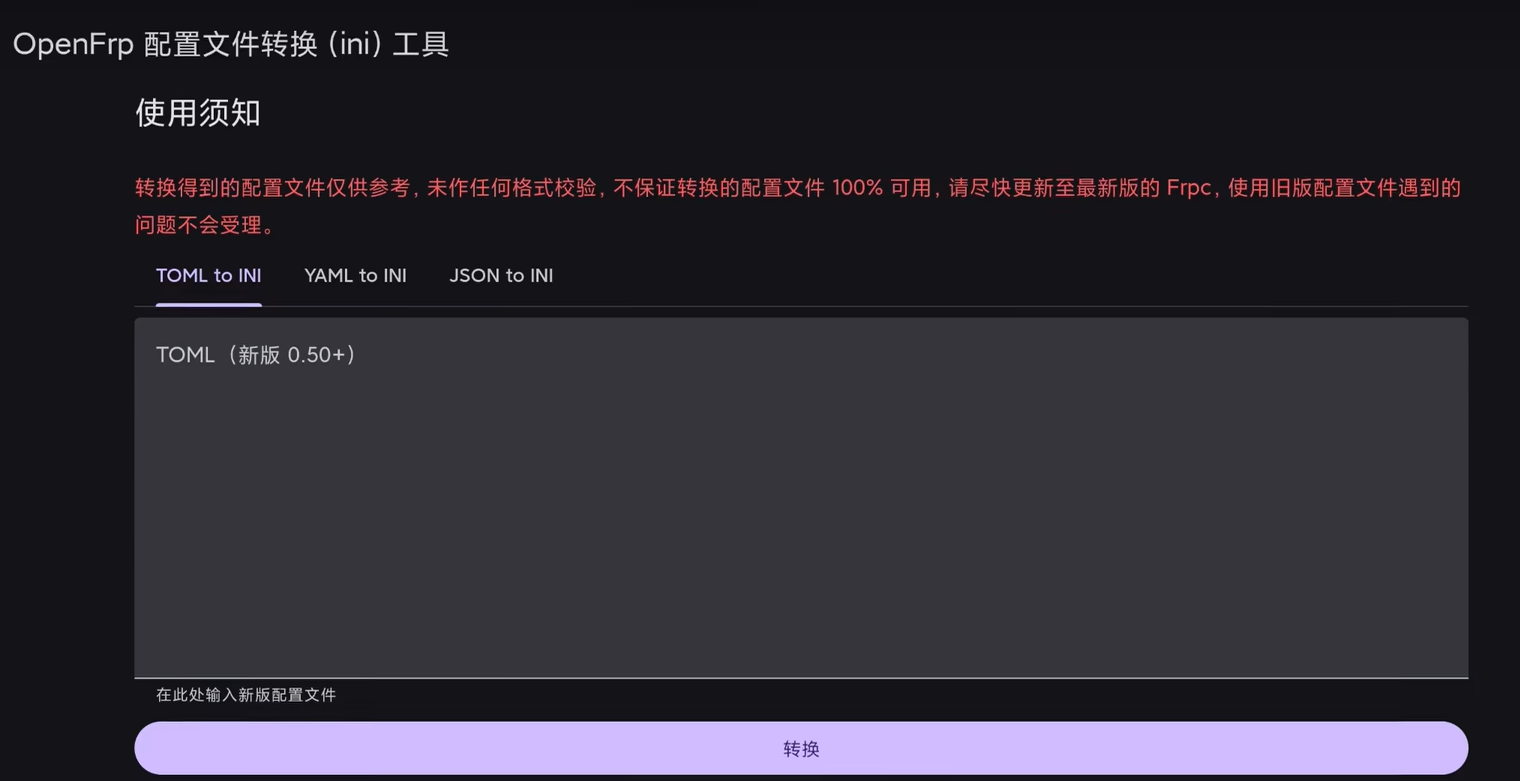Click the bottom border line of text area

(x=801, y=678)
